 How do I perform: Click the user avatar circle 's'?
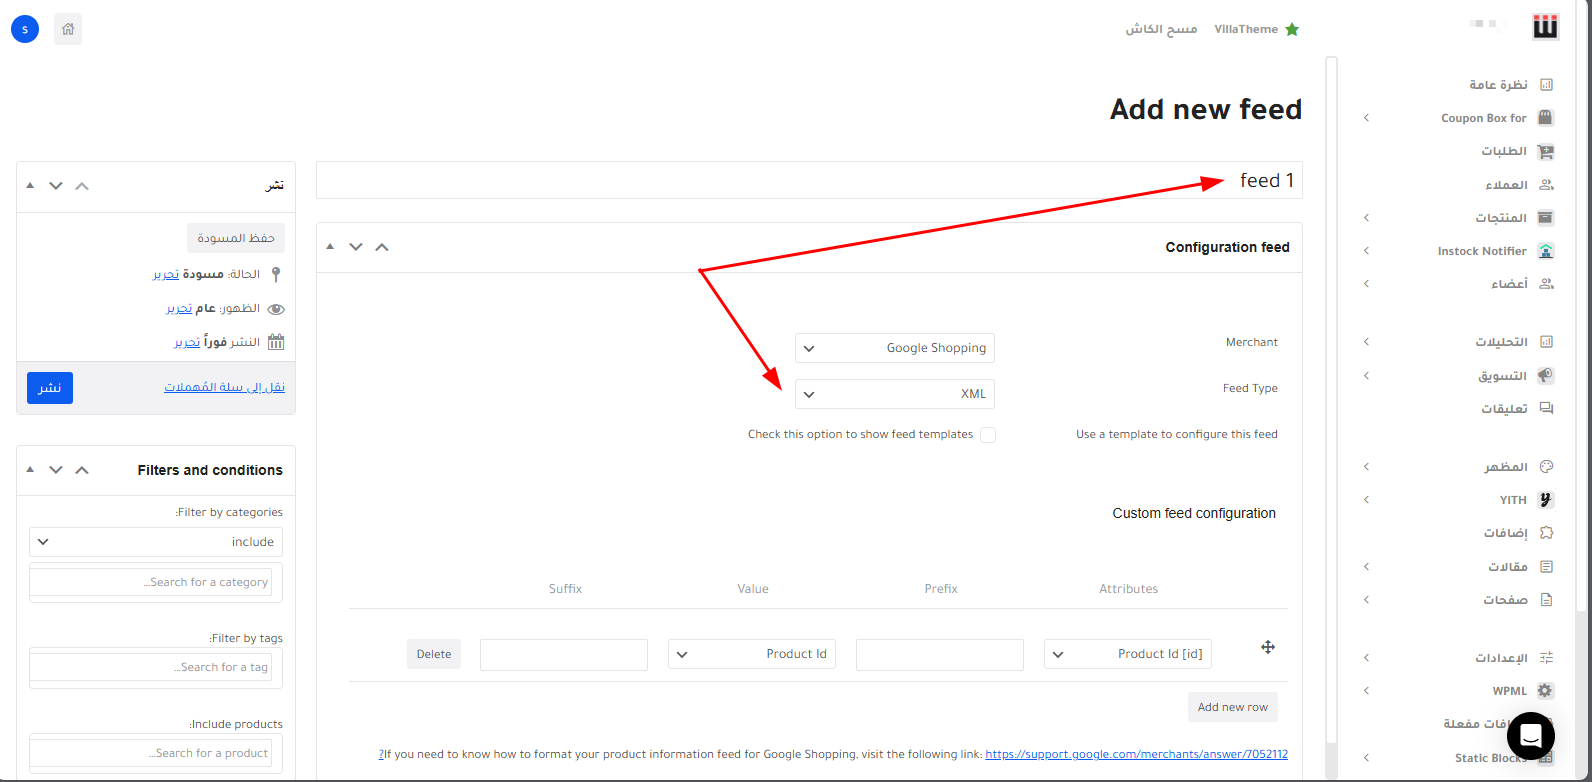25,29
